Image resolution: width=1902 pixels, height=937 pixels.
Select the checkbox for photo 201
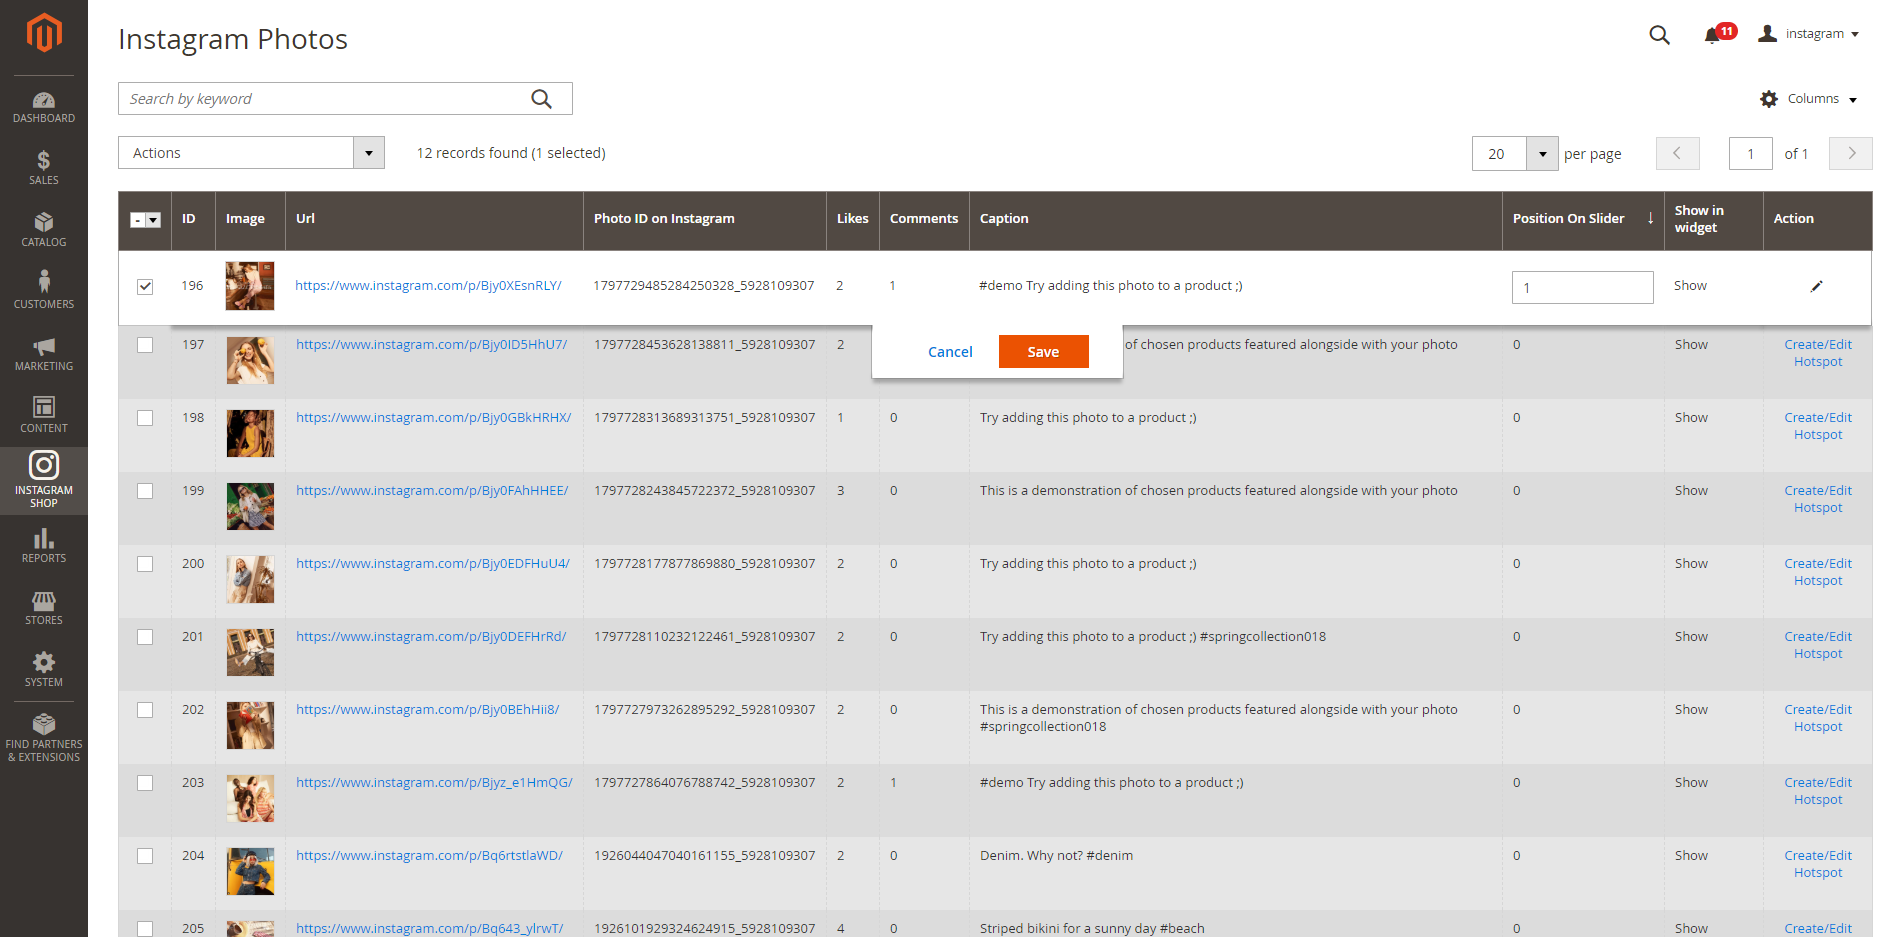tap(145, 637)
